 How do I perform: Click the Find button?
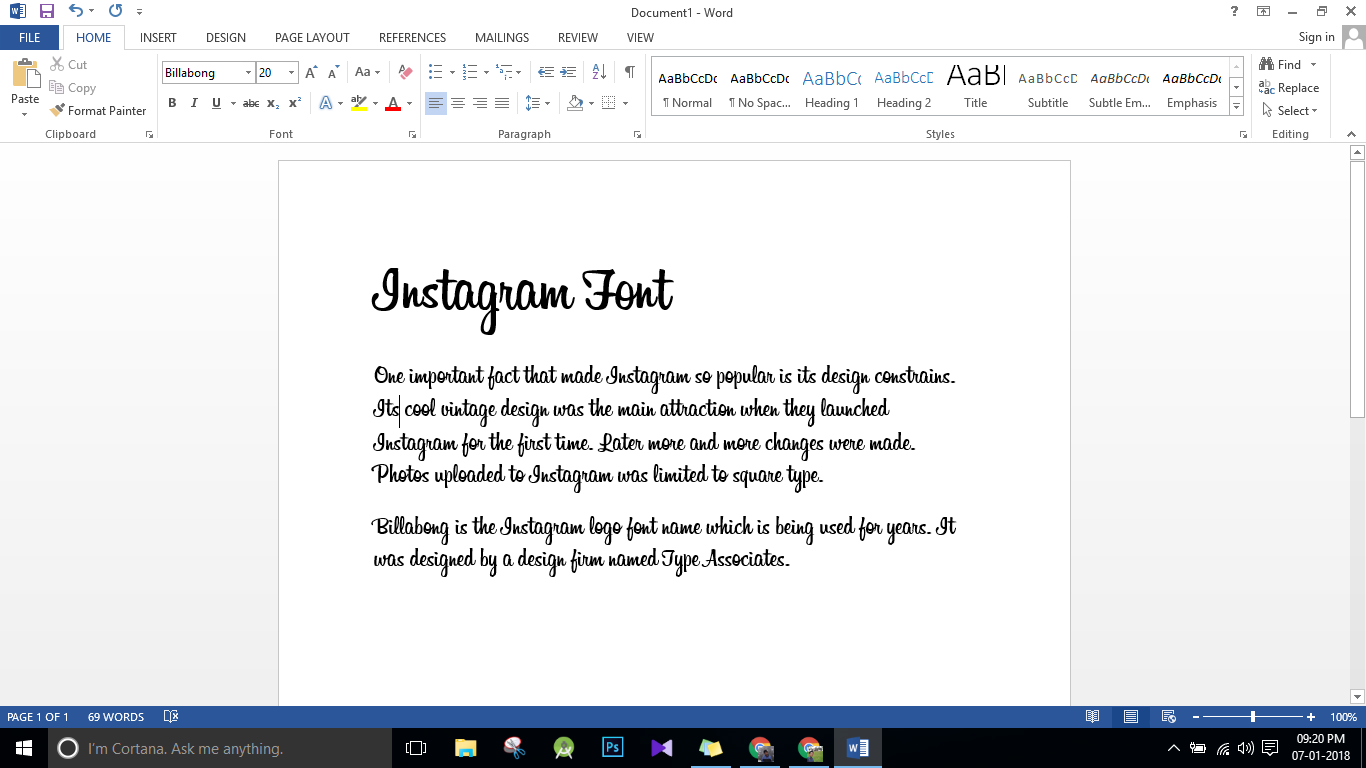point(1282,64)
